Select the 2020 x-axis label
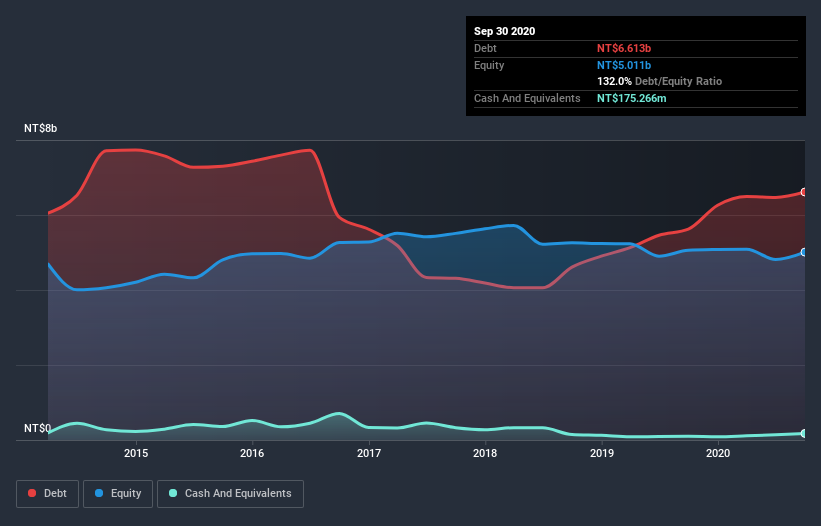821x526 pixels. [x=718, y=453]
